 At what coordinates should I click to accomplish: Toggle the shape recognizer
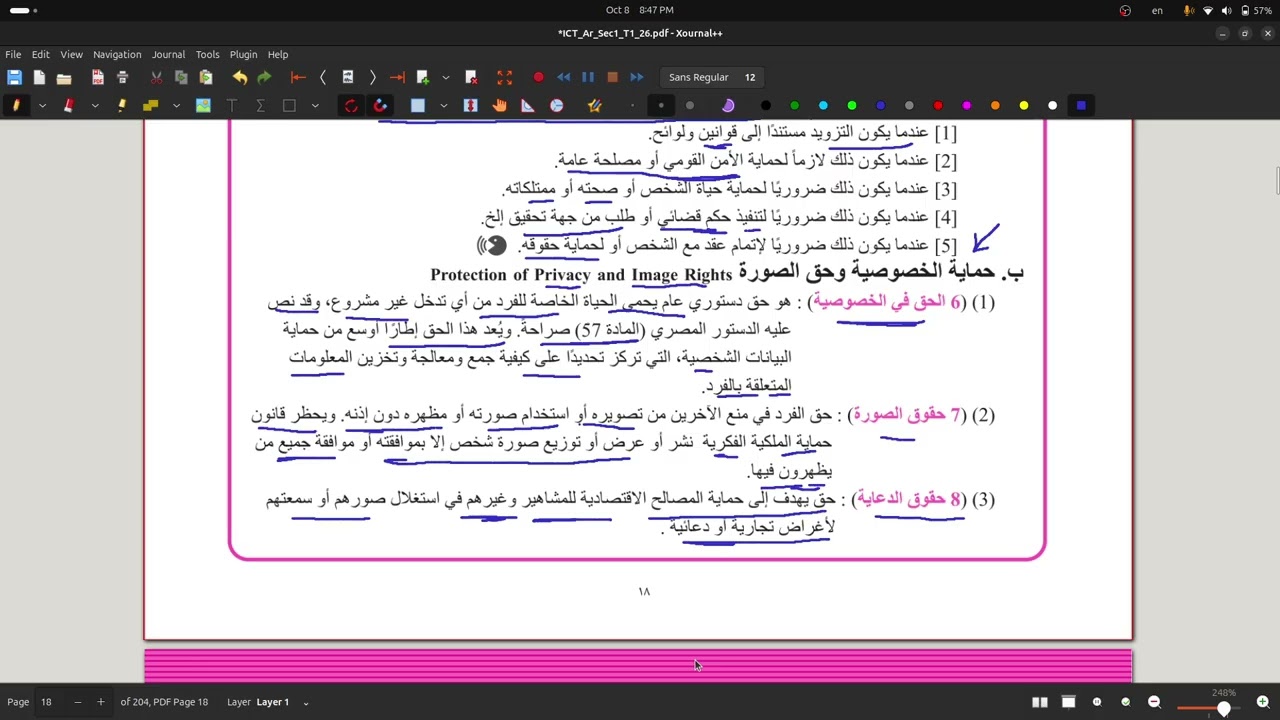351,105
